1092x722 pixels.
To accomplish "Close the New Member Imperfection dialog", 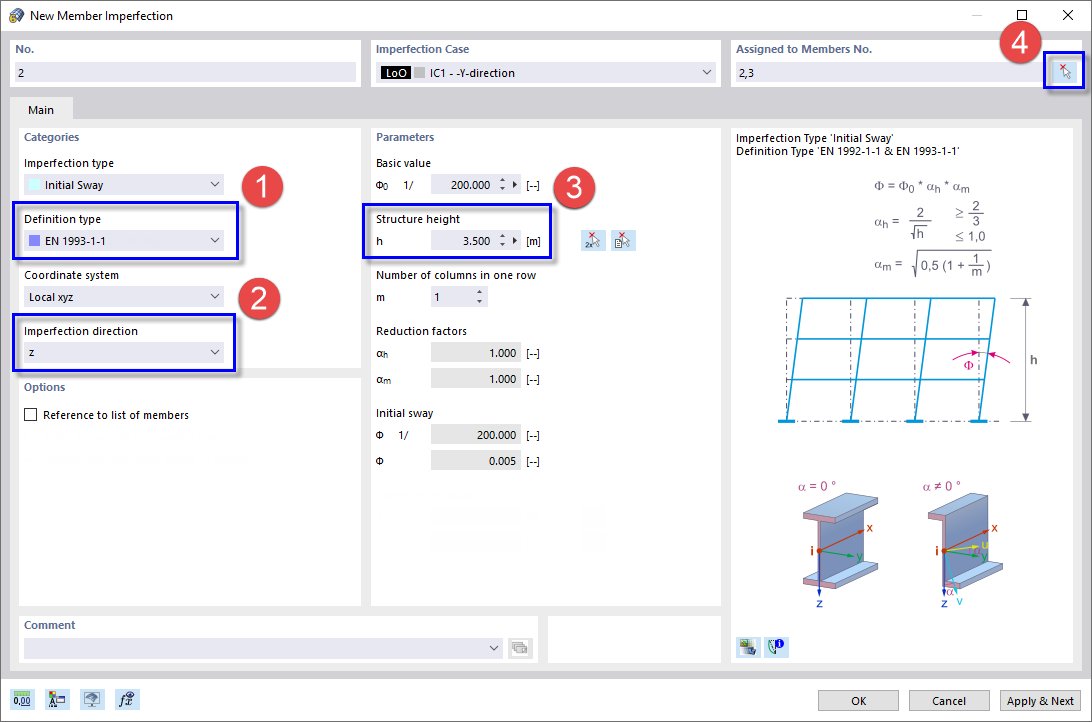I will click(1068, 15).
